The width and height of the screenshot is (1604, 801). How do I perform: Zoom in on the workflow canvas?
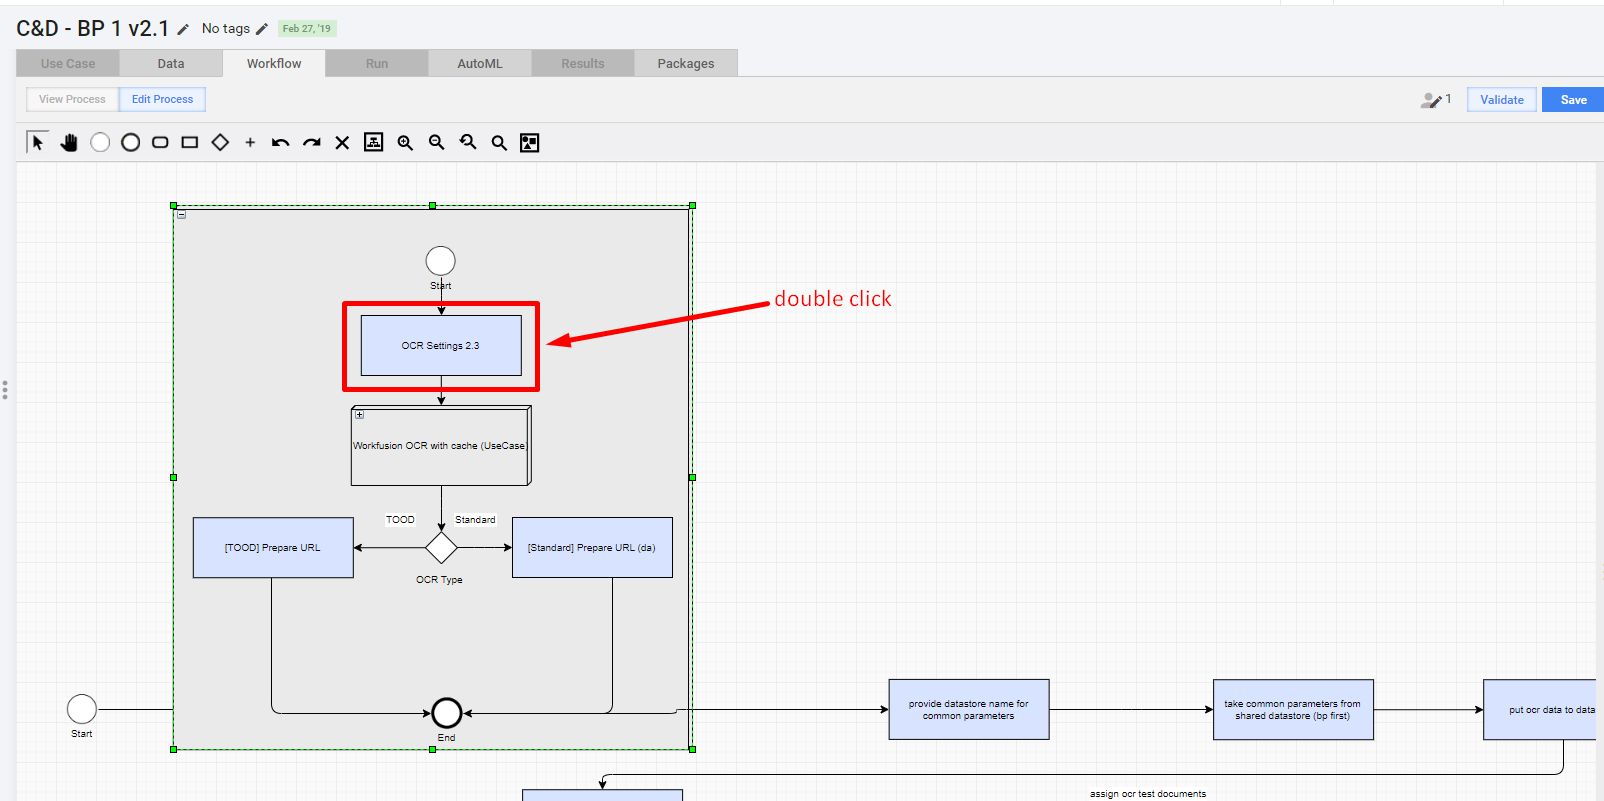405,142
